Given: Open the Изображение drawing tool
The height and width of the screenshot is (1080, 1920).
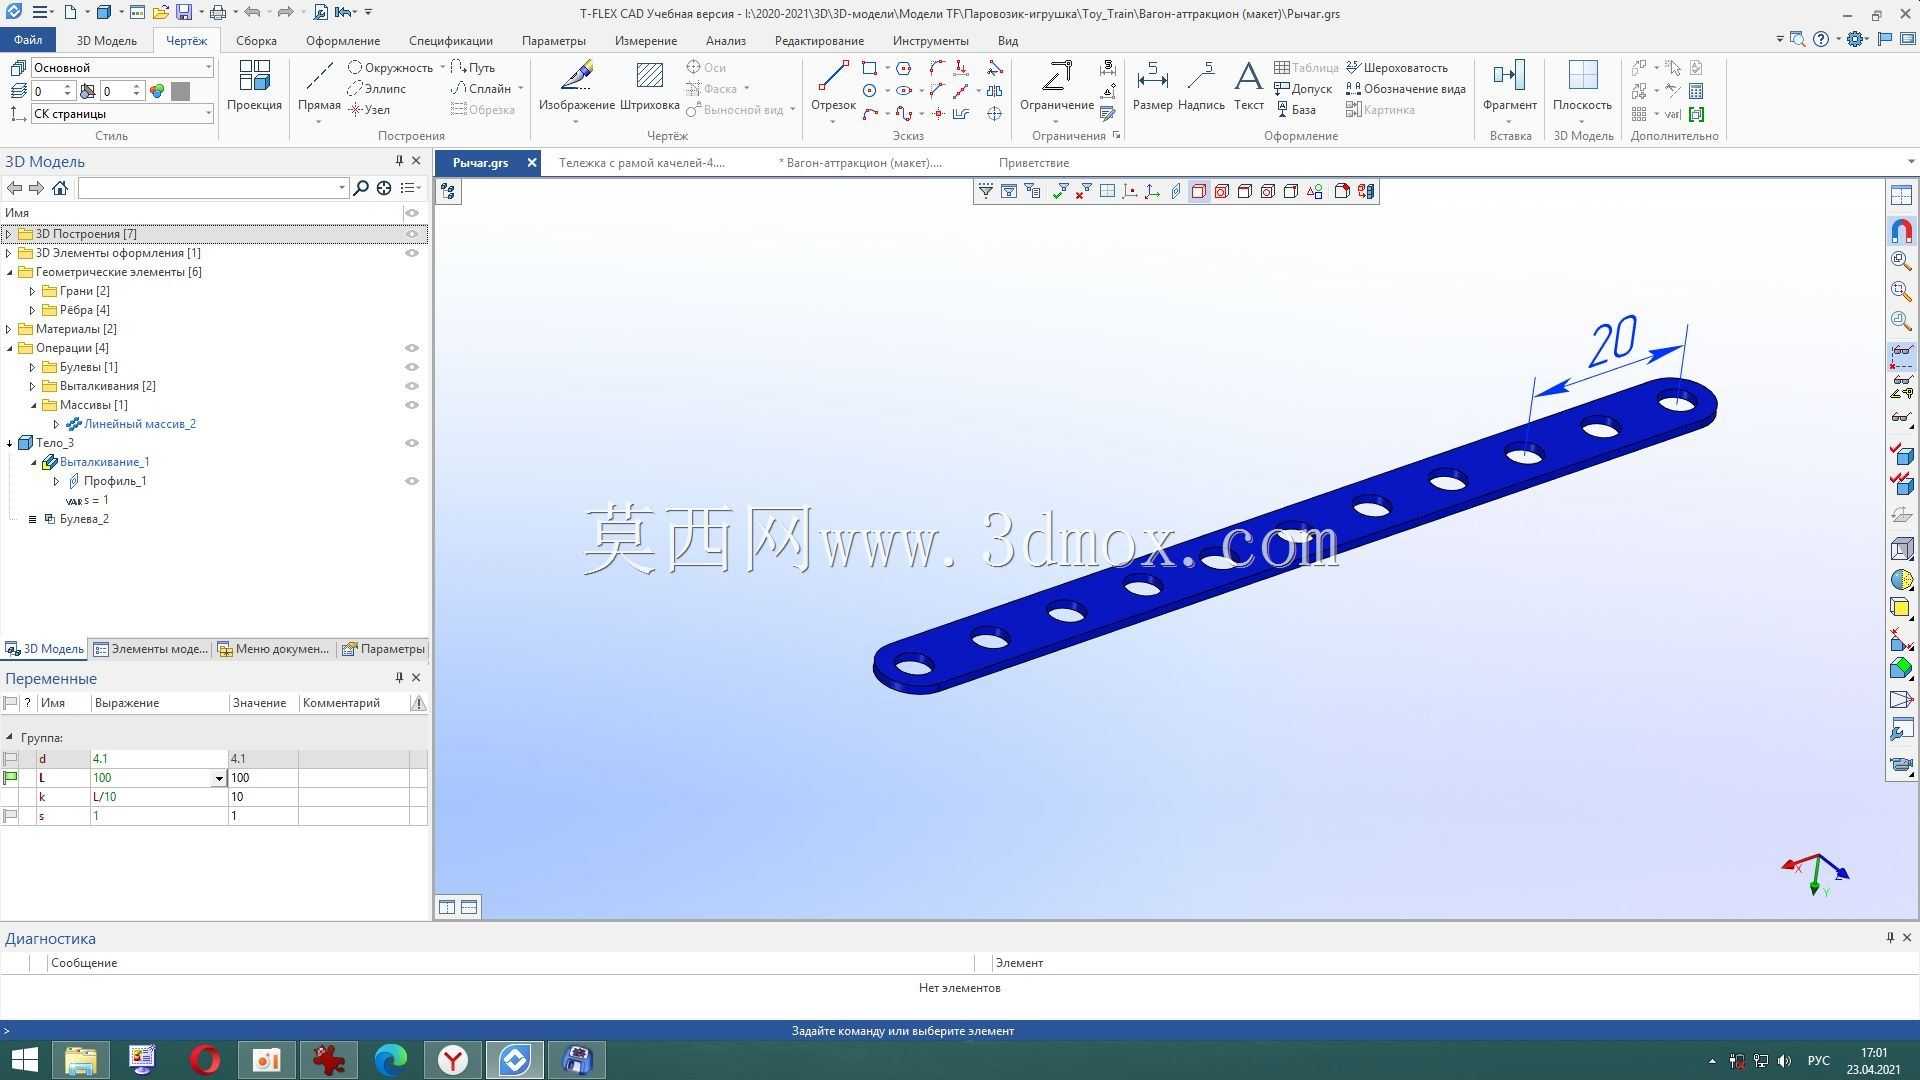Looking at the screenshot, I should (x=576, y=86).
